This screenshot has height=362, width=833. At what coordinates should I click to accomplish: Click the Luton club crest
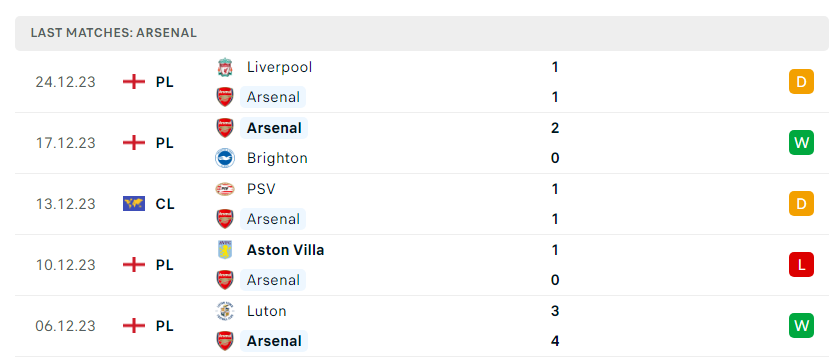click(x=225, y=311)
